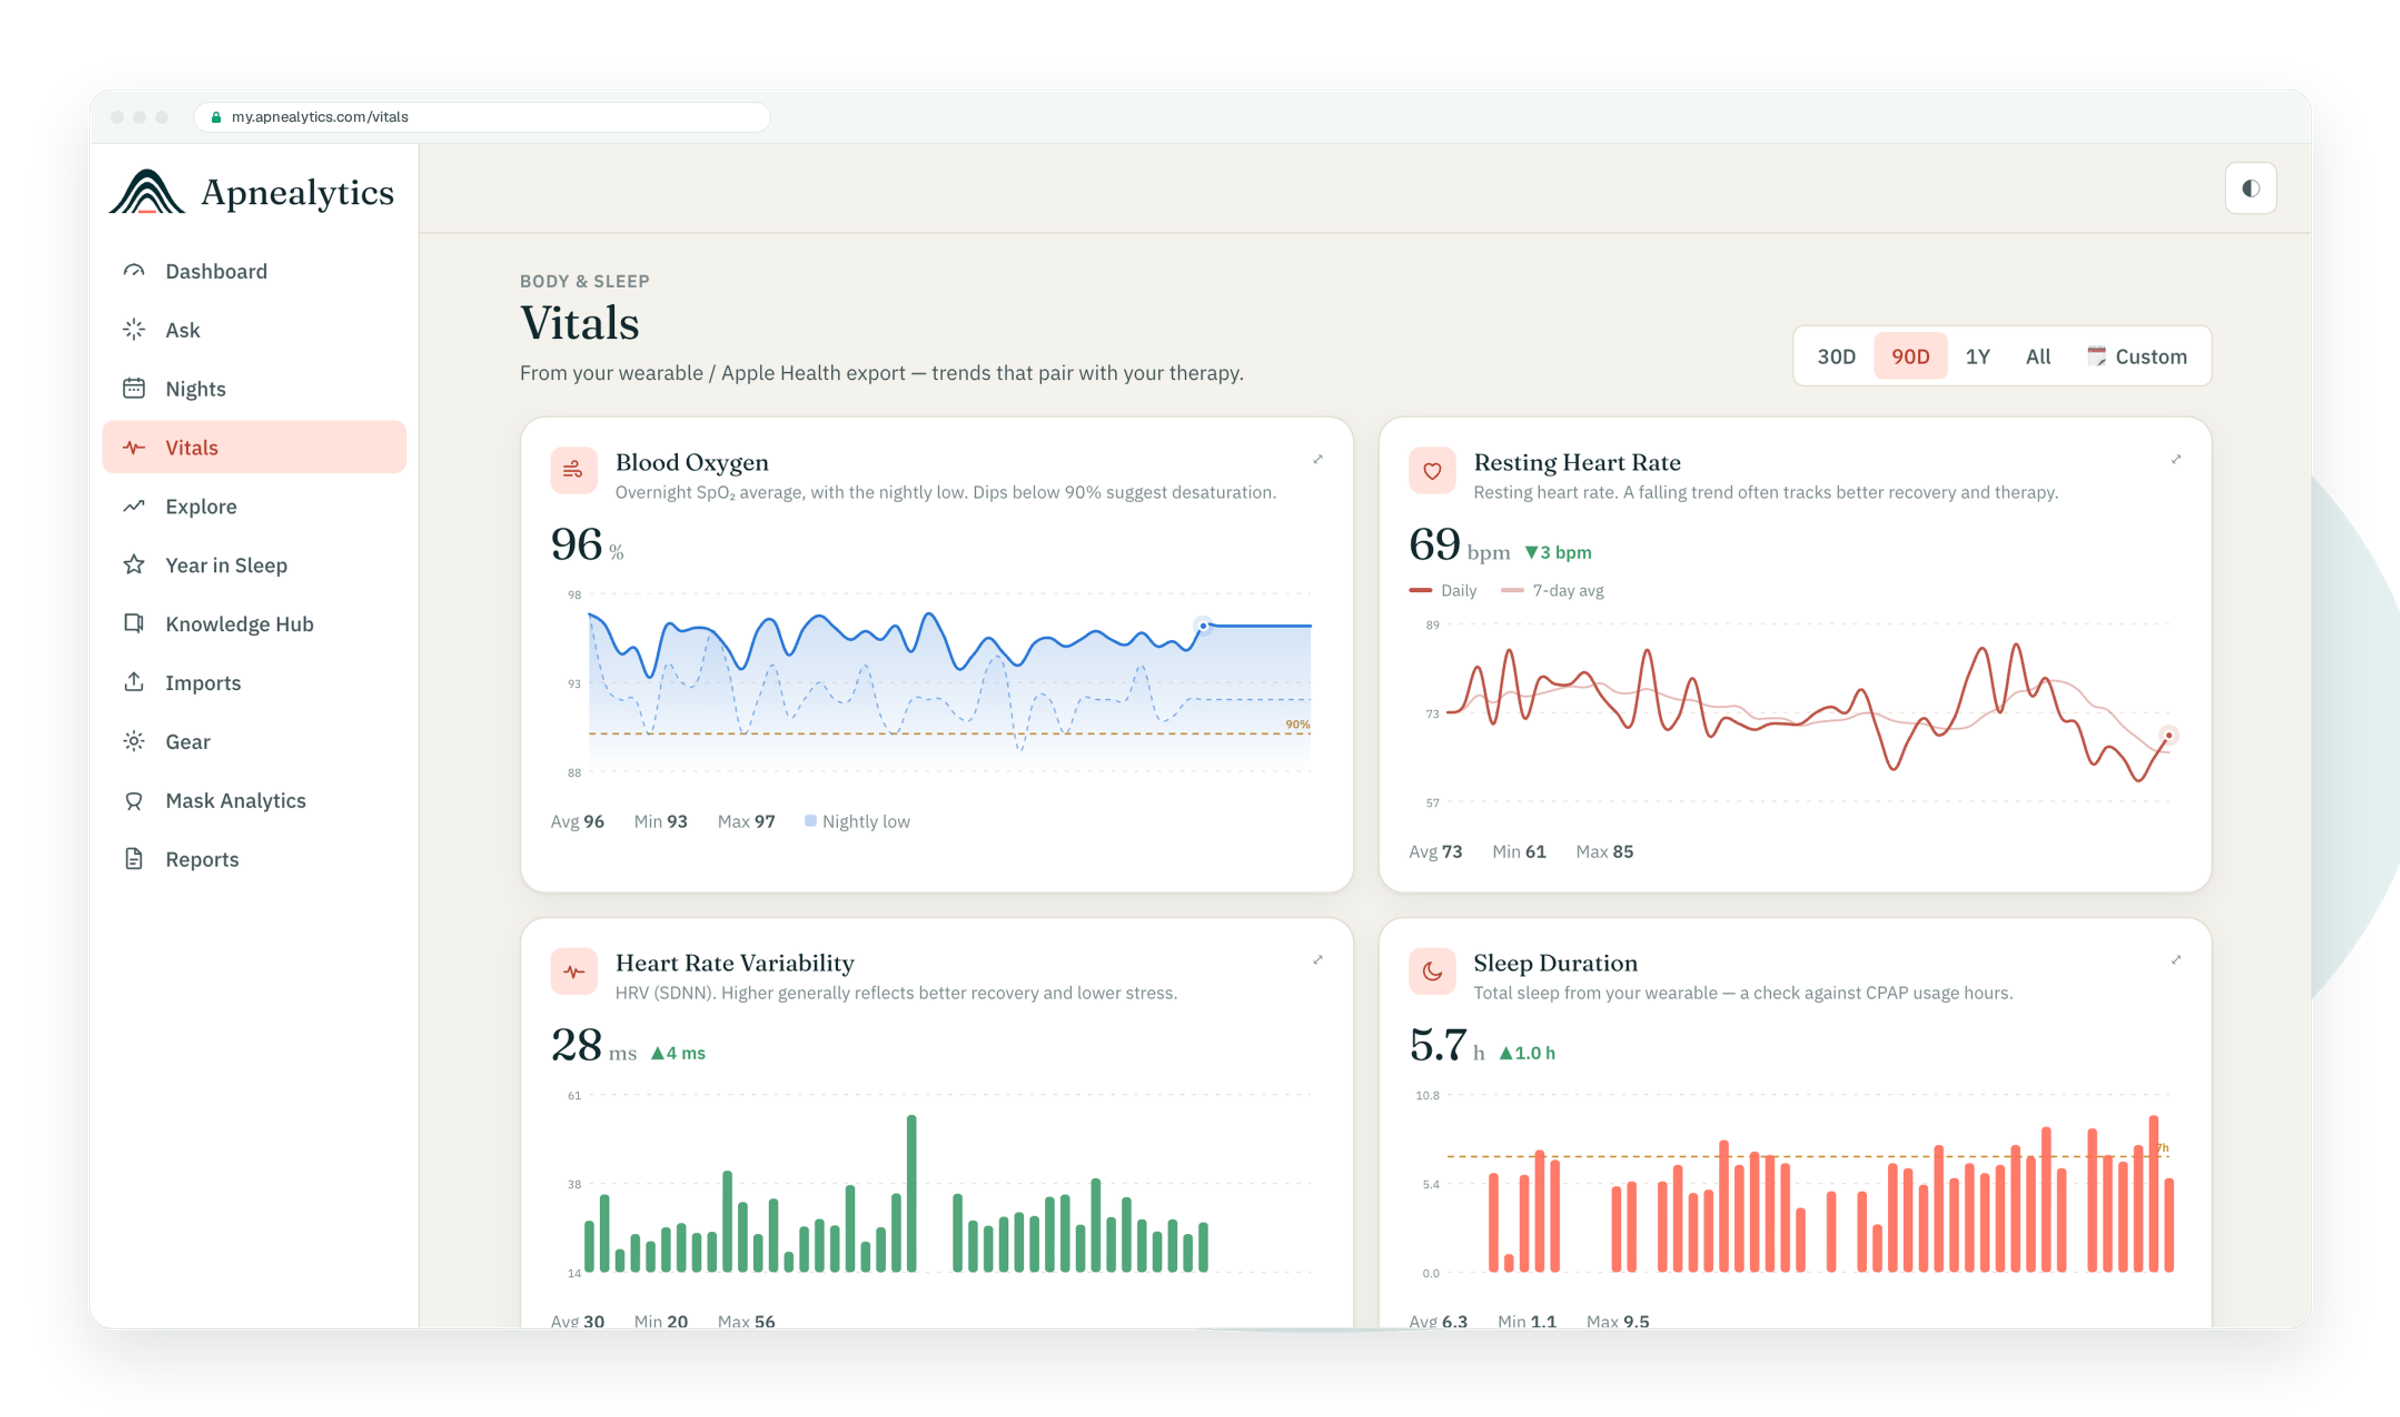
Task: Expand the Resting Heart Rate card
Action: point(2176,459)
